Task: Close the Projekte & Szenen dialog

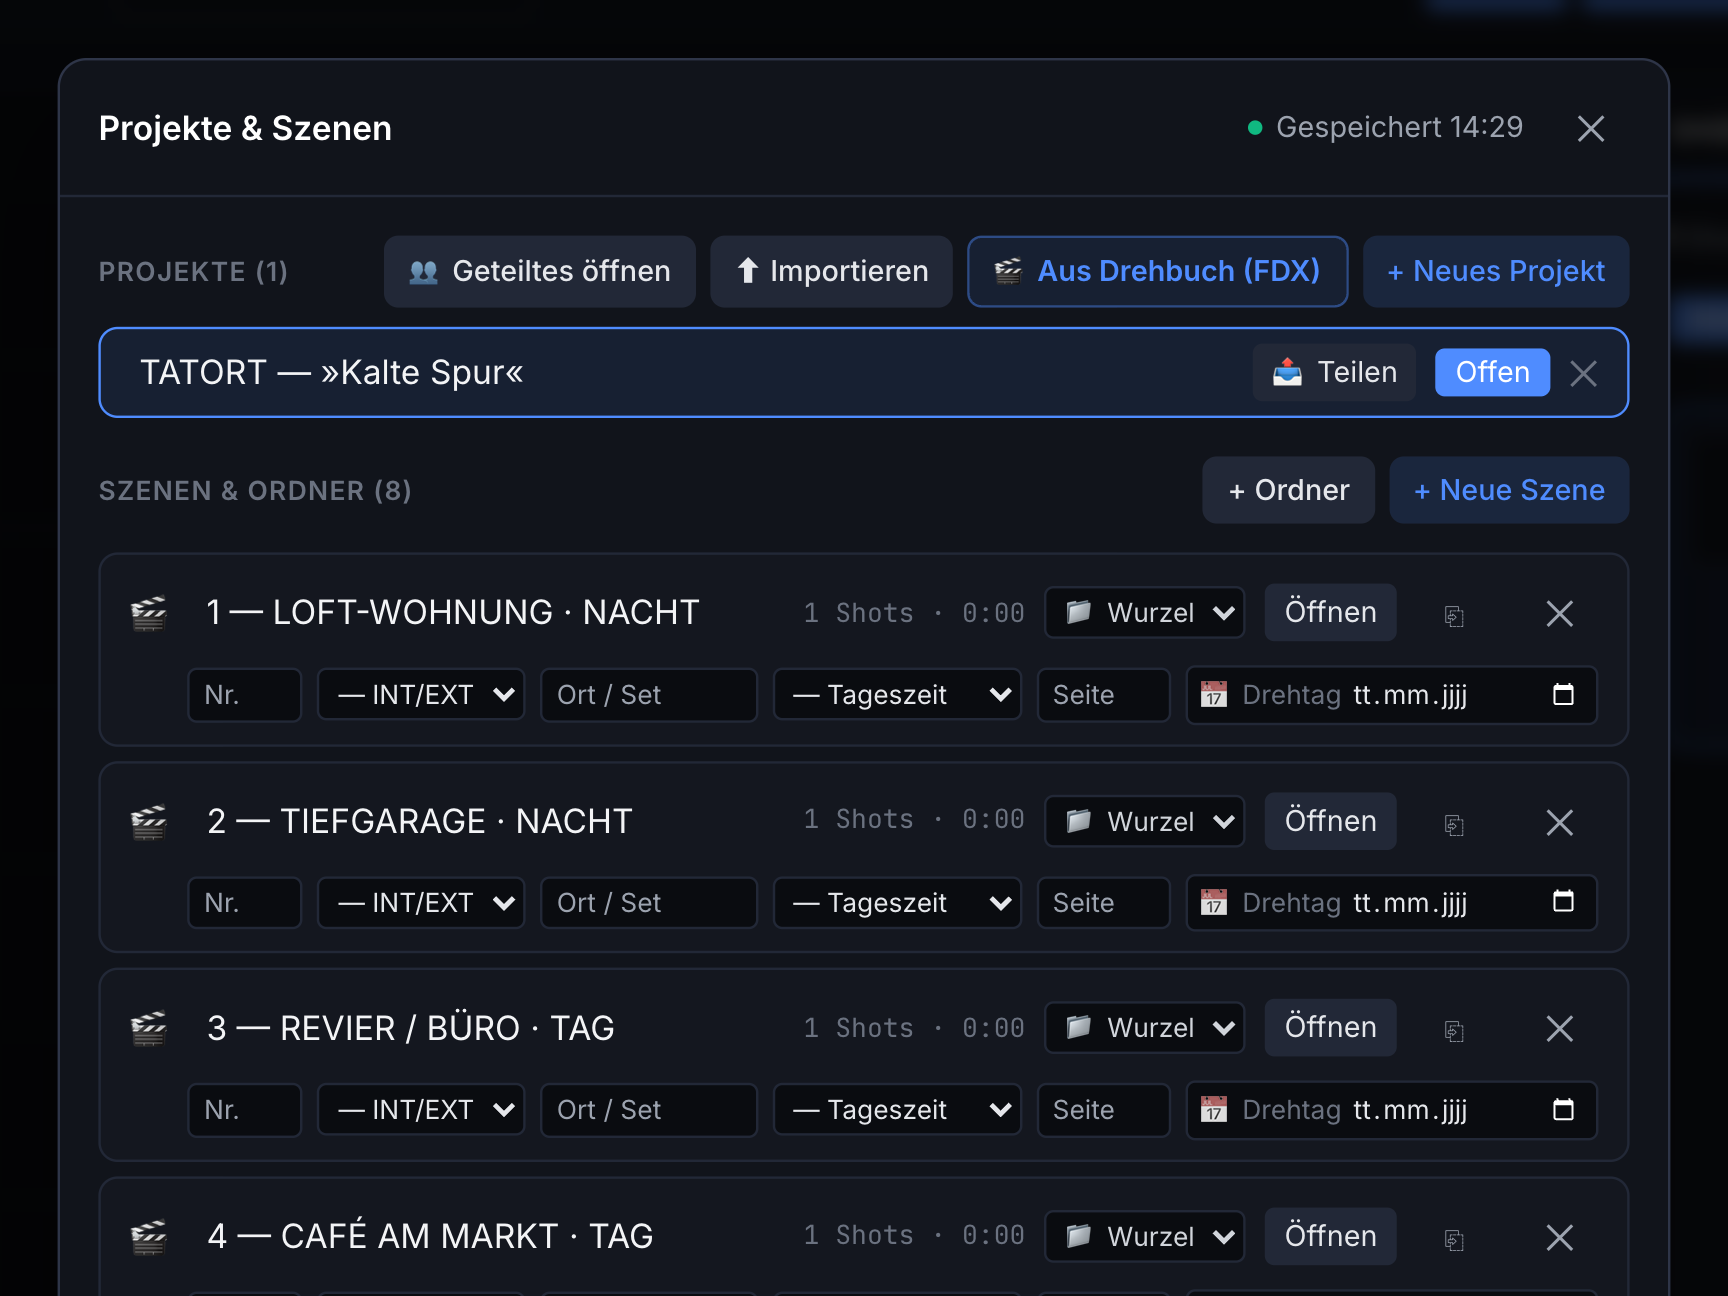Action: tap(1591, 128)
